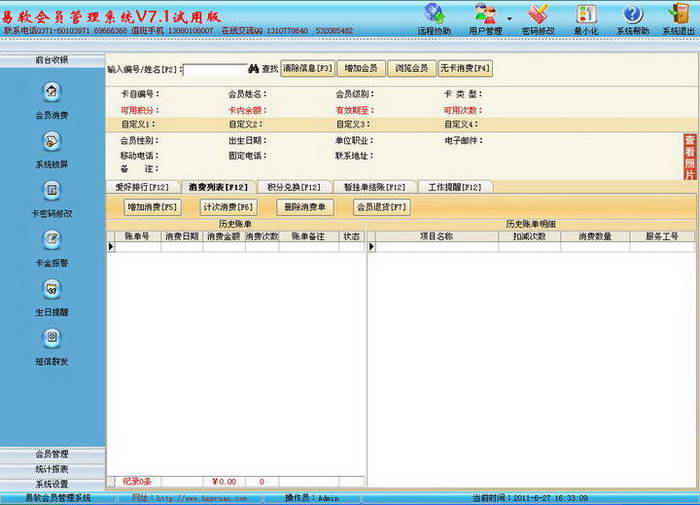Click the binoculars 查找 search icon

point(254,69)
